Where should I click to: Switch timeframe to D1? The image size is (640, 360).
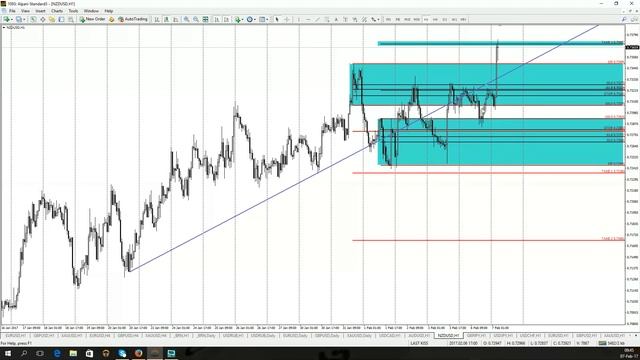(x=444, y=19)
